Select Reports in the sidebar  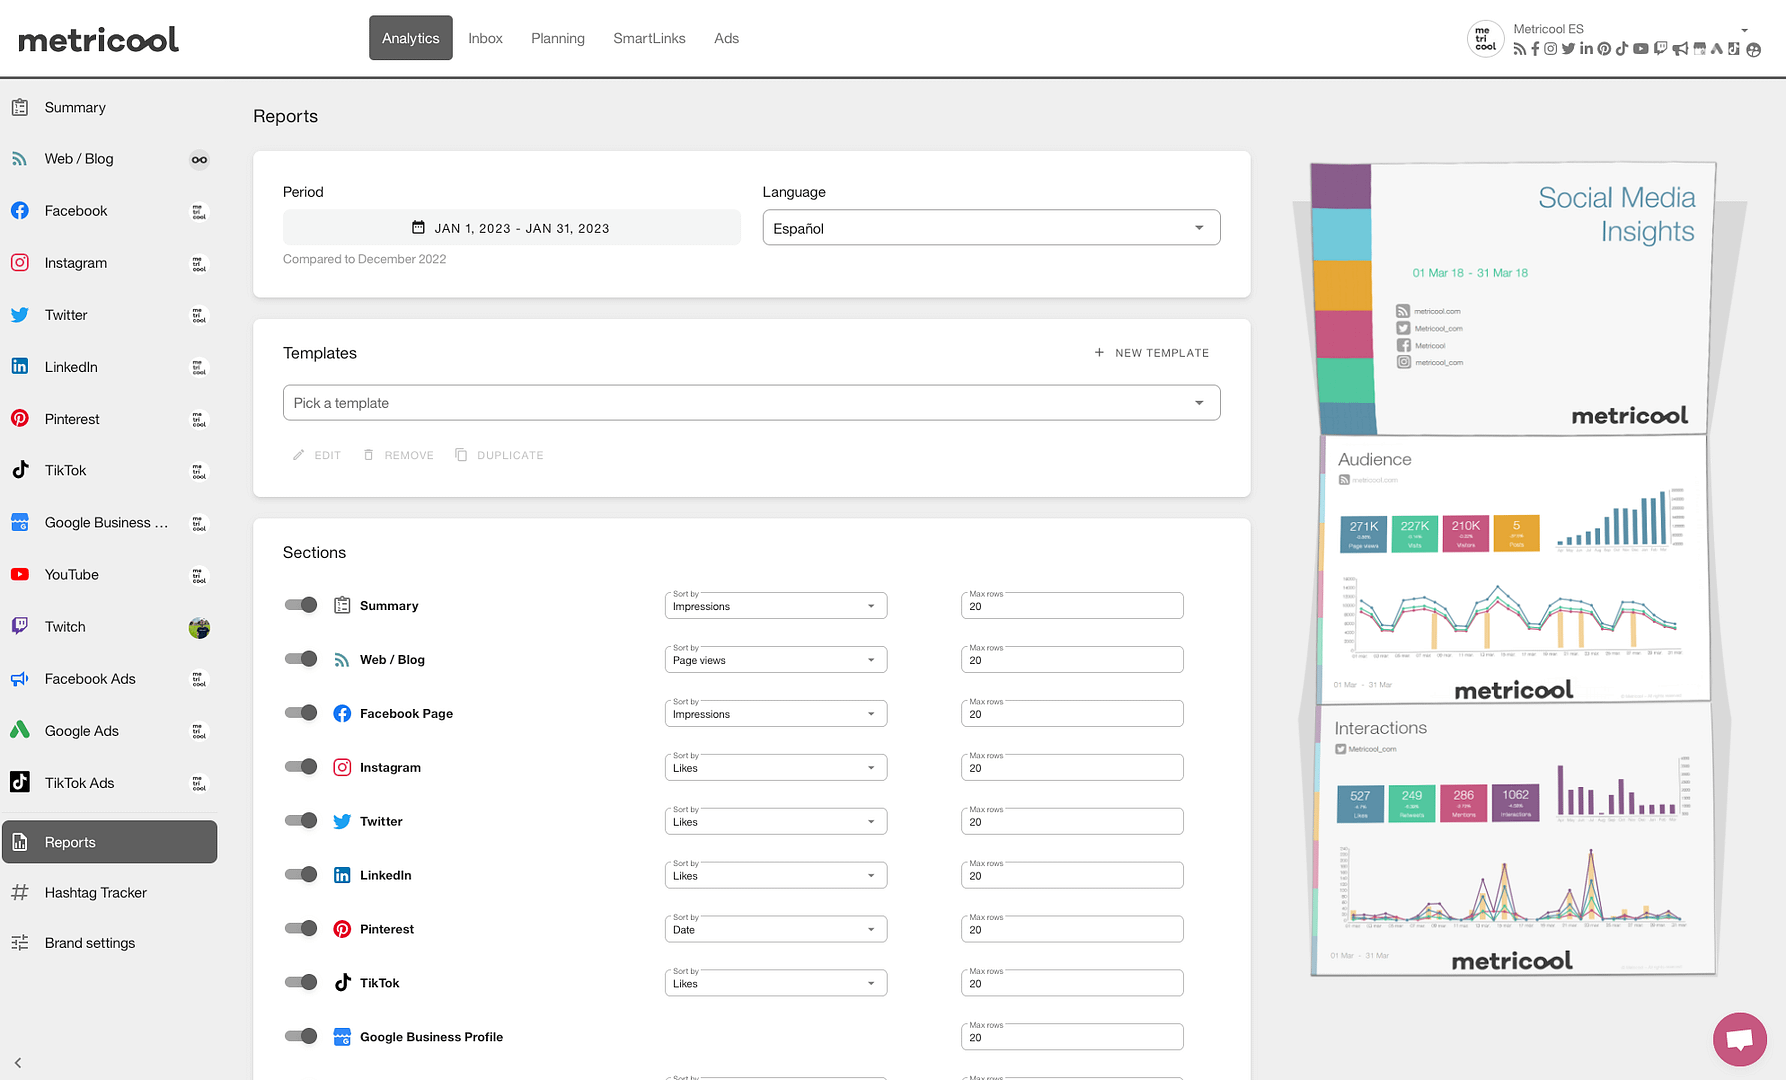tap(109, 842)
